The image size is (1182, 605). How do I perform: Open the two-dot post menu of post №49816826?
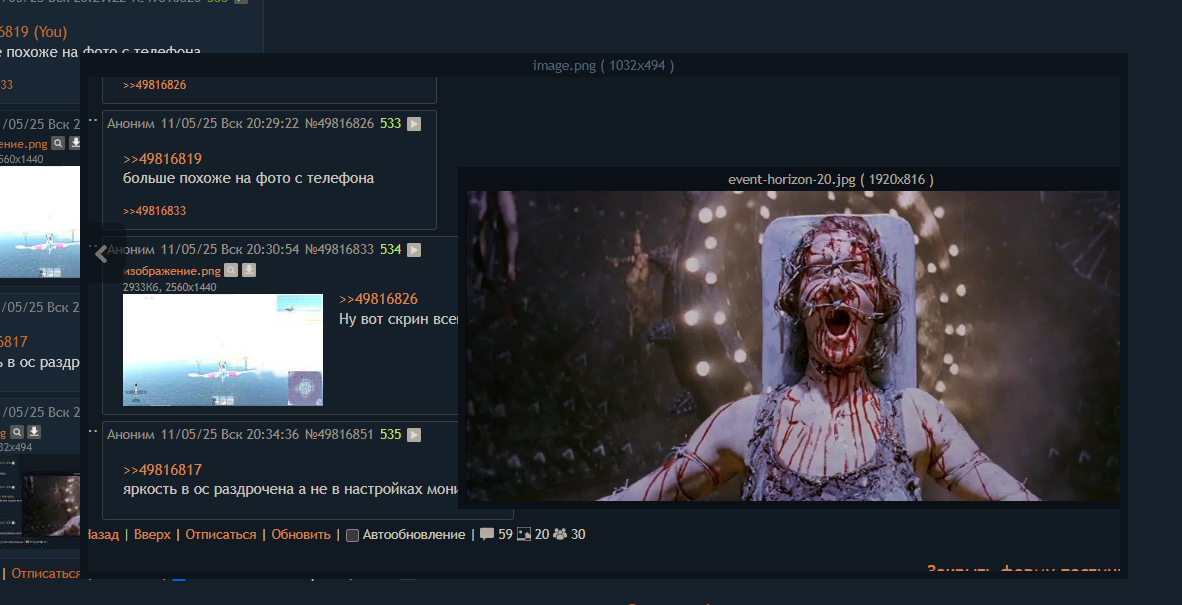click(x=93, y=120)
